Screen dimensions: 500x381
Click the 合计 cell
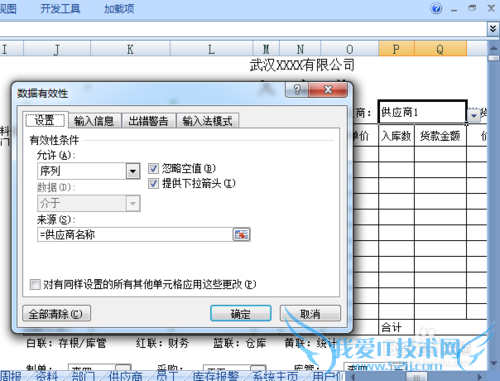click(x=396, y=327)
